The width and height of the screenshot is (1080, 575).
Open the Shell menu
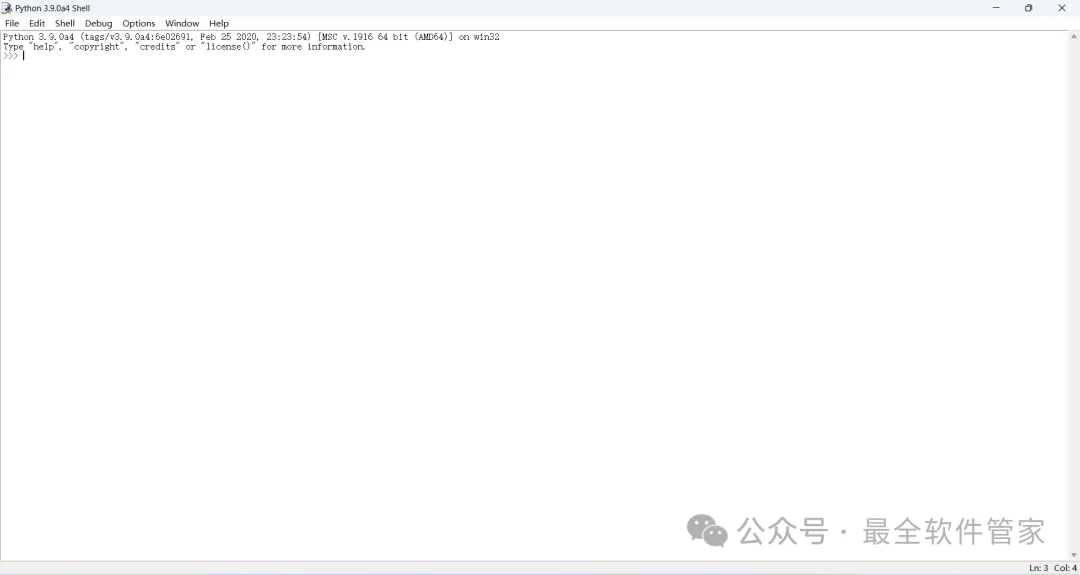65,23
